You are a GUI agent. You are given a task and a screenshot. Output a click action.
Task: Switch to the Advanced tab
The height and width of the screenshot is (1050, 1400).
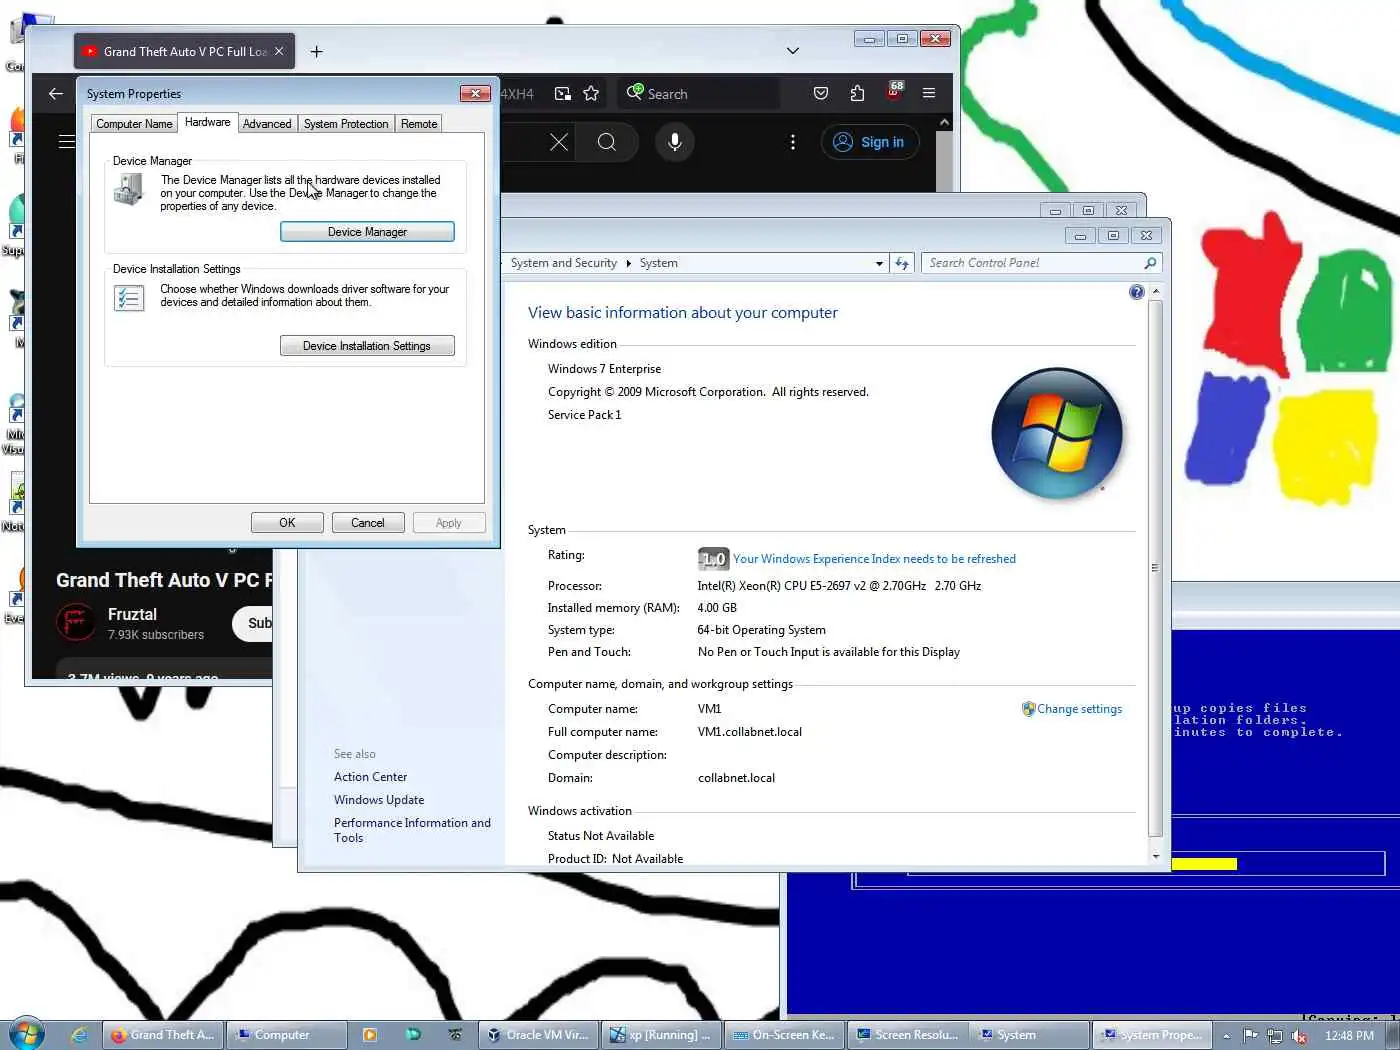267,124
